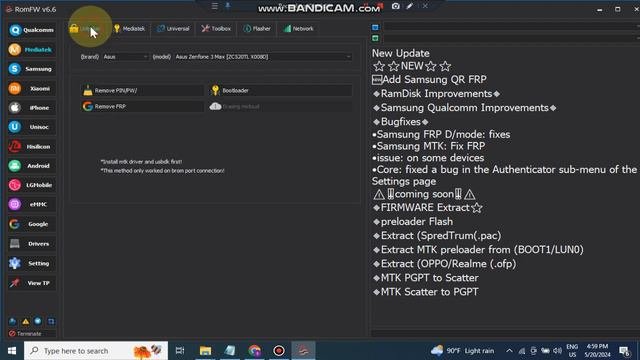Click the note 'Install mtk driver and usbdk first!'
Viewport: 640px width, 360px height.
coord(141,162)
